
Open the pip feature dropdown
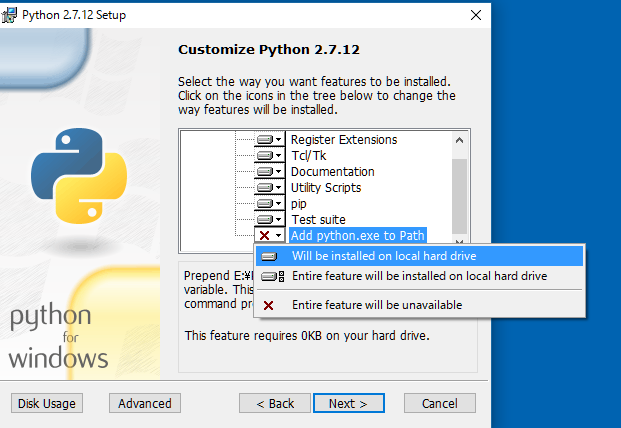click(269, 204)
